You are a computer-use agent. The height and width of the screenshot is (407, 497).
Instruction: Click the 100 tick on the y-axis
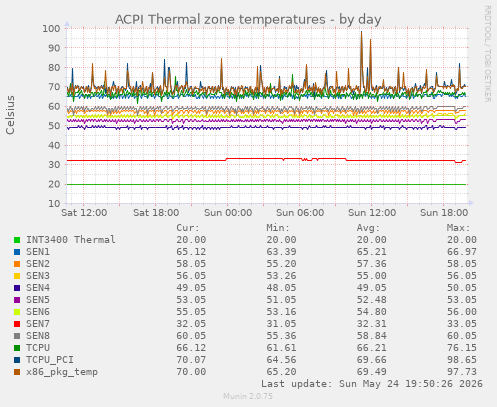click(51, 29)
